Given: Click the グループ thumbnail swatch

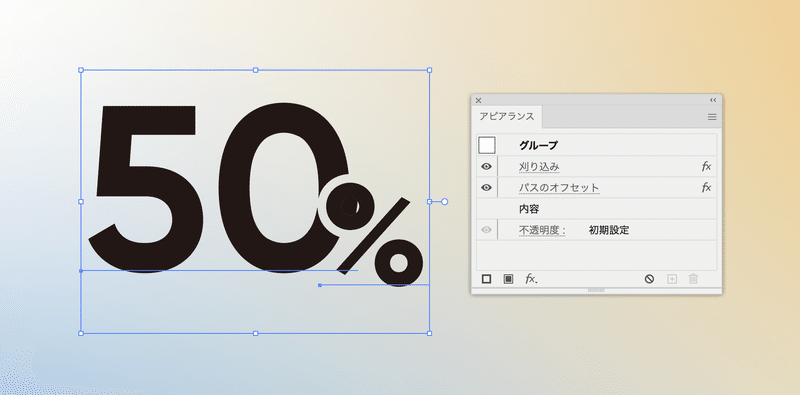Looking at the screenshot, I should coord(487,145).
